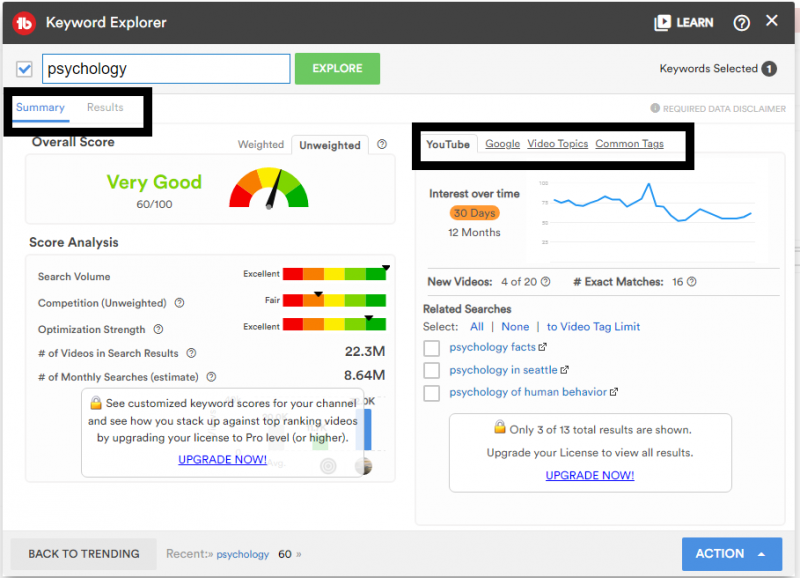This screenshot has width=800, height=578.
Task: Uncheck the checkbox beside the search field
Action: click(x=25, y=69)
